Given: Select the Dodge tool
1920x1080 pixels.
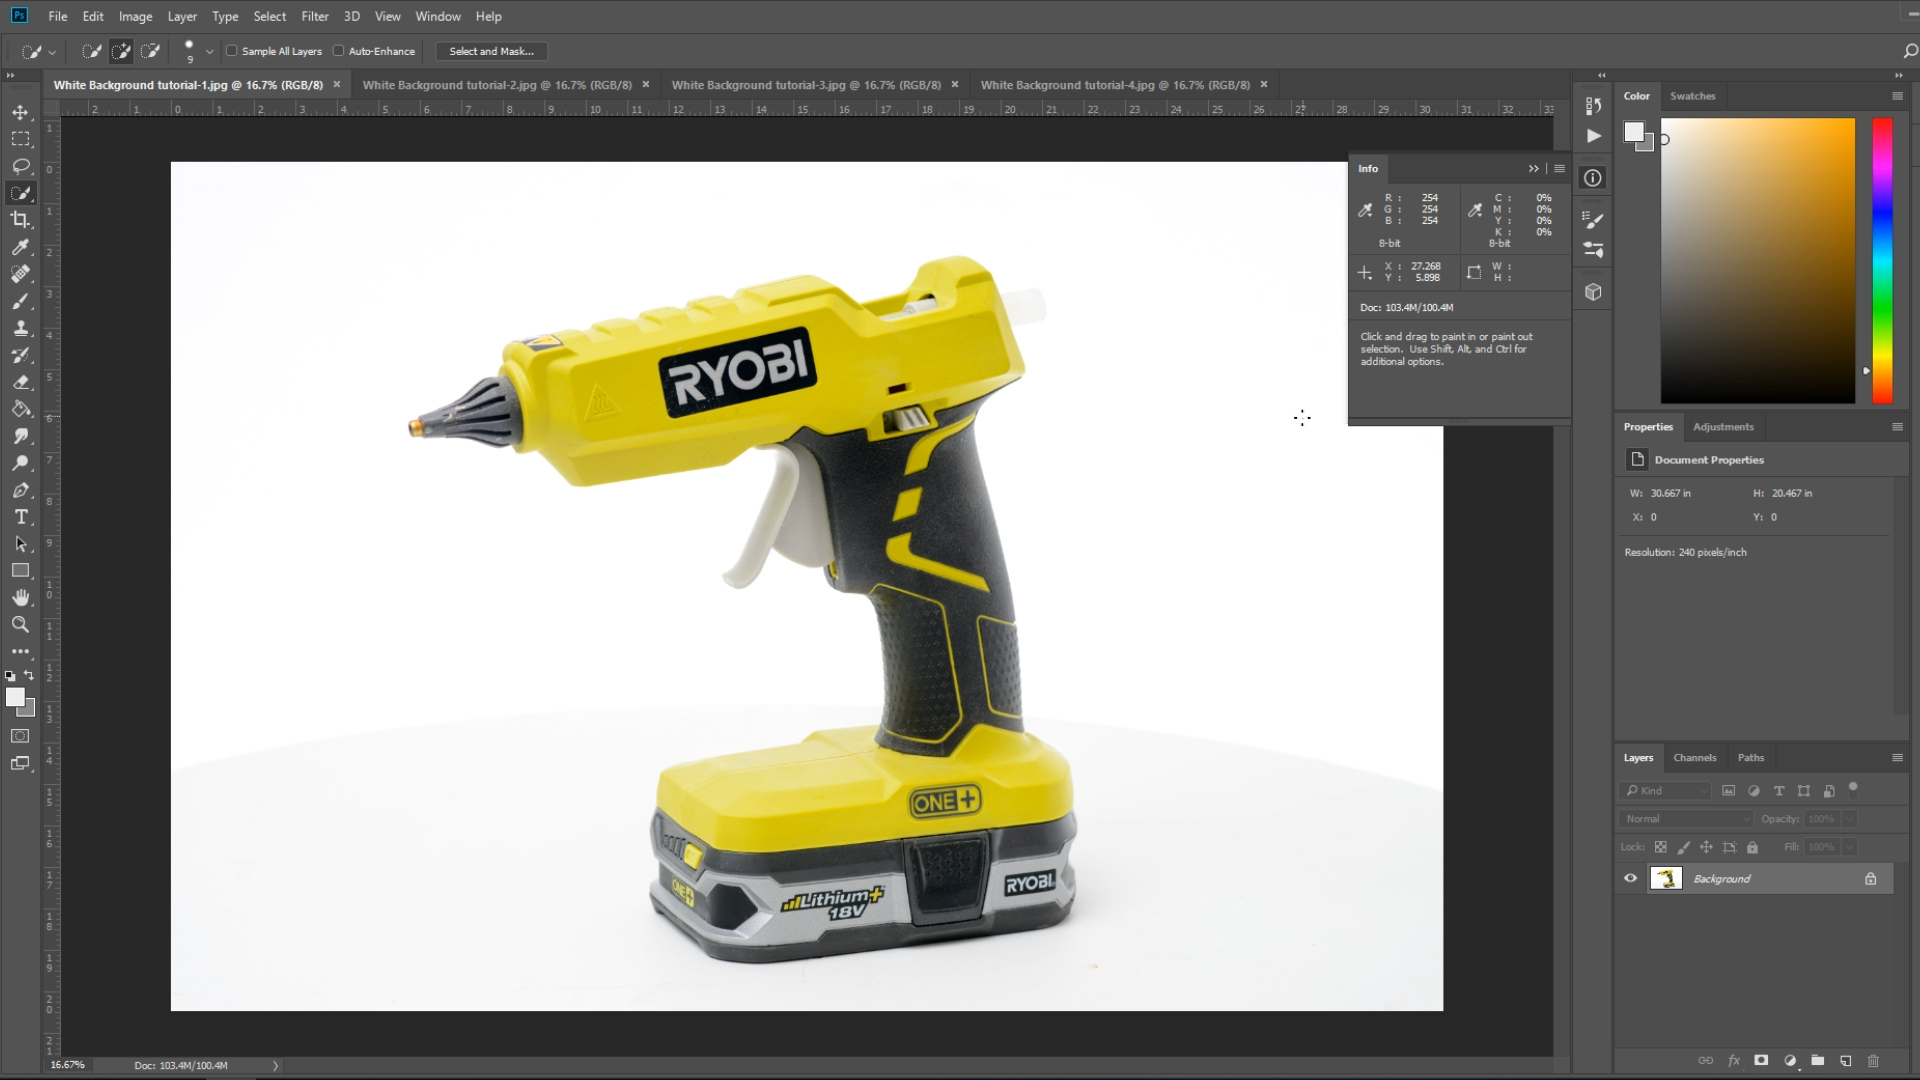Looking at the screenshot, I should coord(20,463).
